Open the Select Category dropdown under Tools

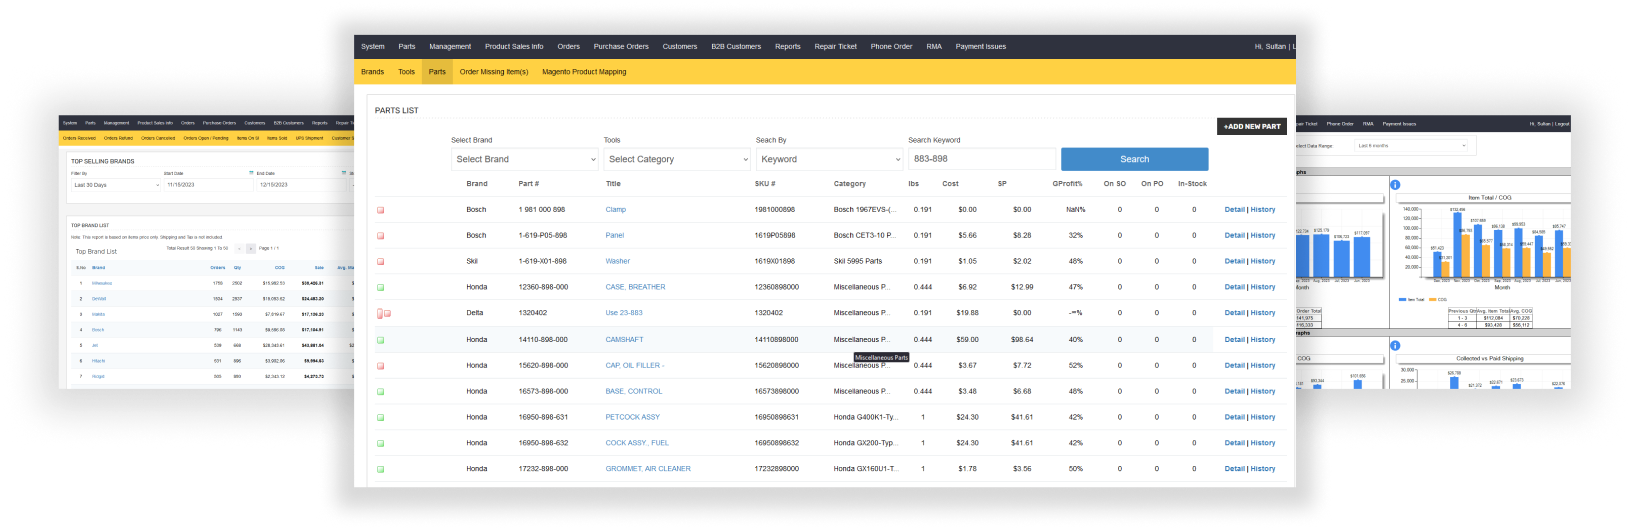677,159
